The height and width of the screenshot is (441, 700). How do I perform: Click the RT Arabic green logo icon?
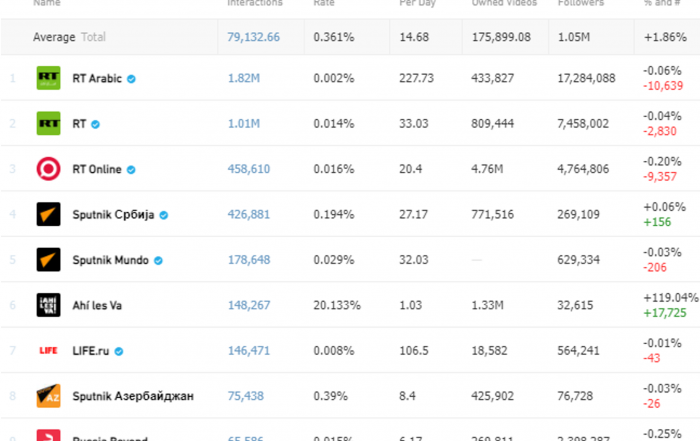click(x=48, y=78)
